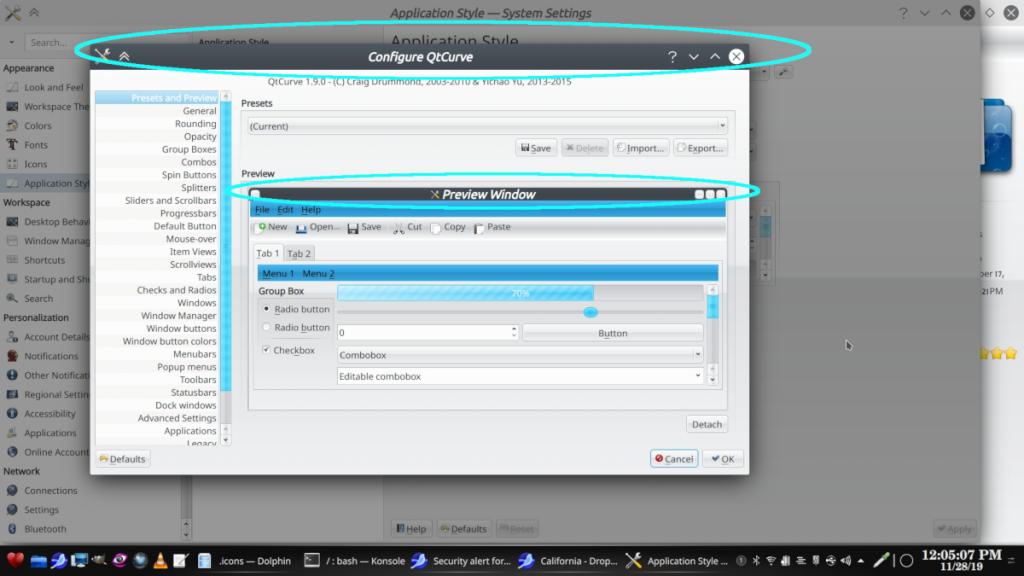Open the Editable combobox dropdown arrow

pos(698,376)
